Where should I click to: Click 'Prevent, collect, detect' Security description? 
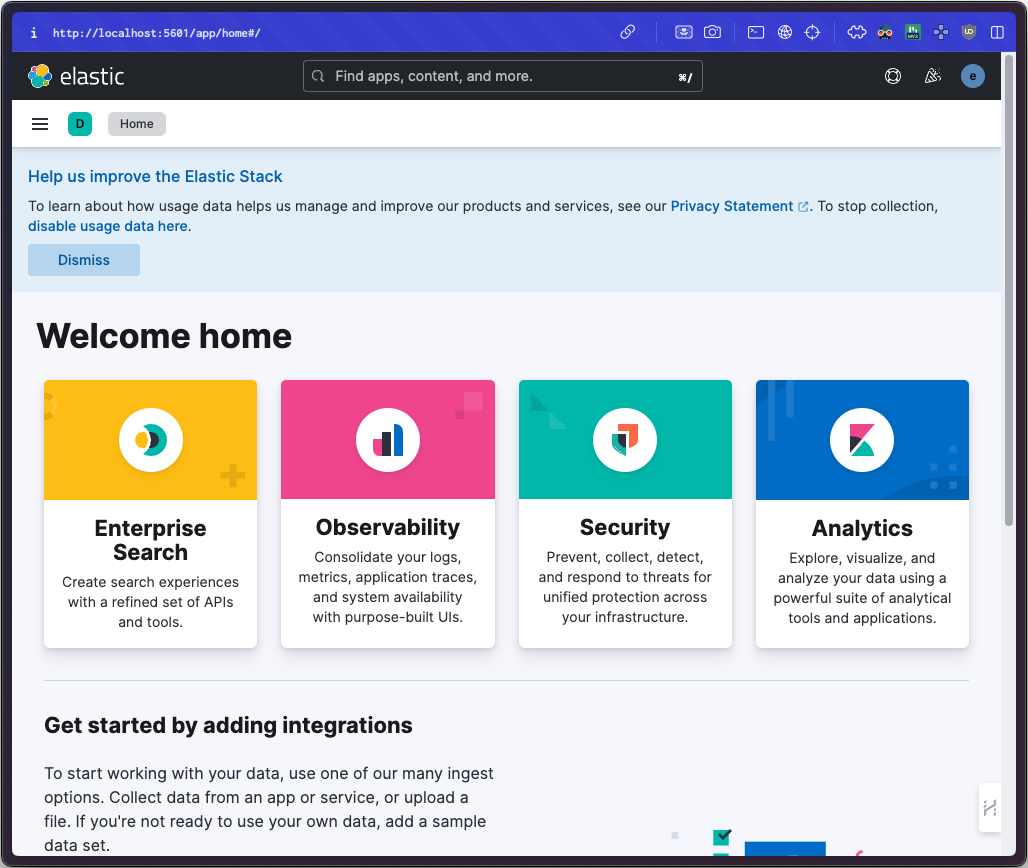click(x=625, y=587)
